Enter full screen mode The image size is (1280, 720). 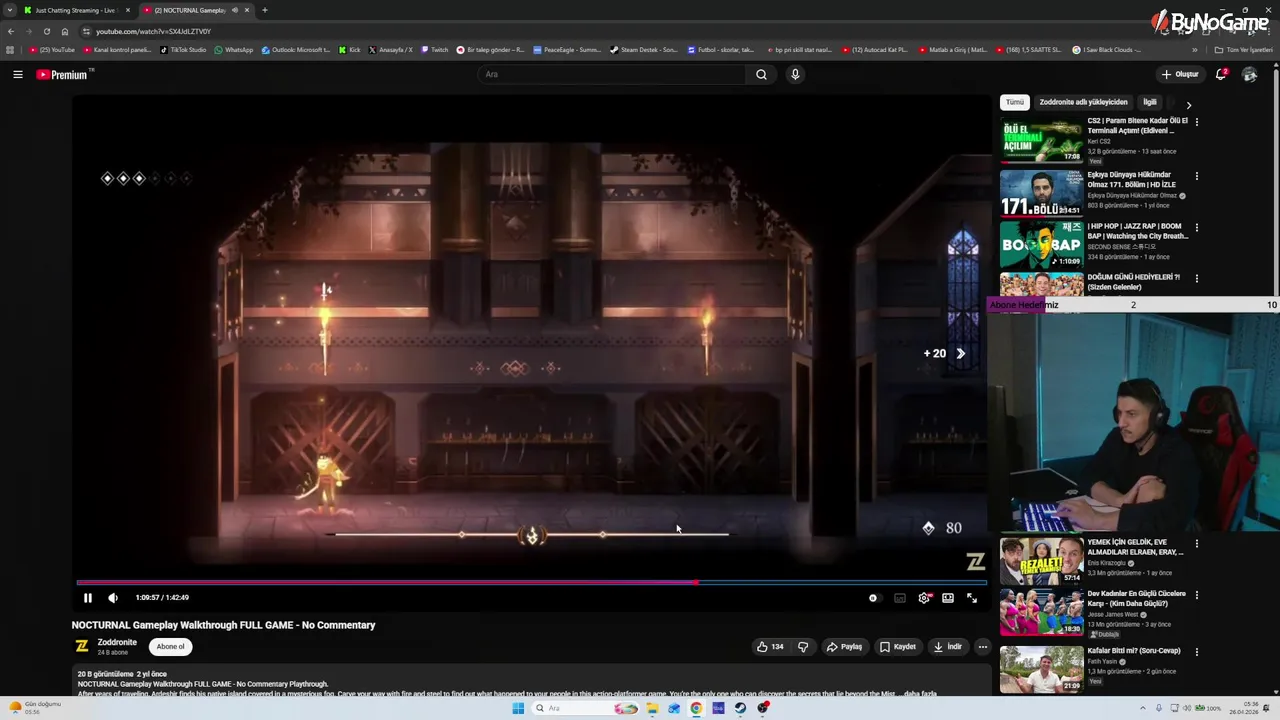pos(972,598)
